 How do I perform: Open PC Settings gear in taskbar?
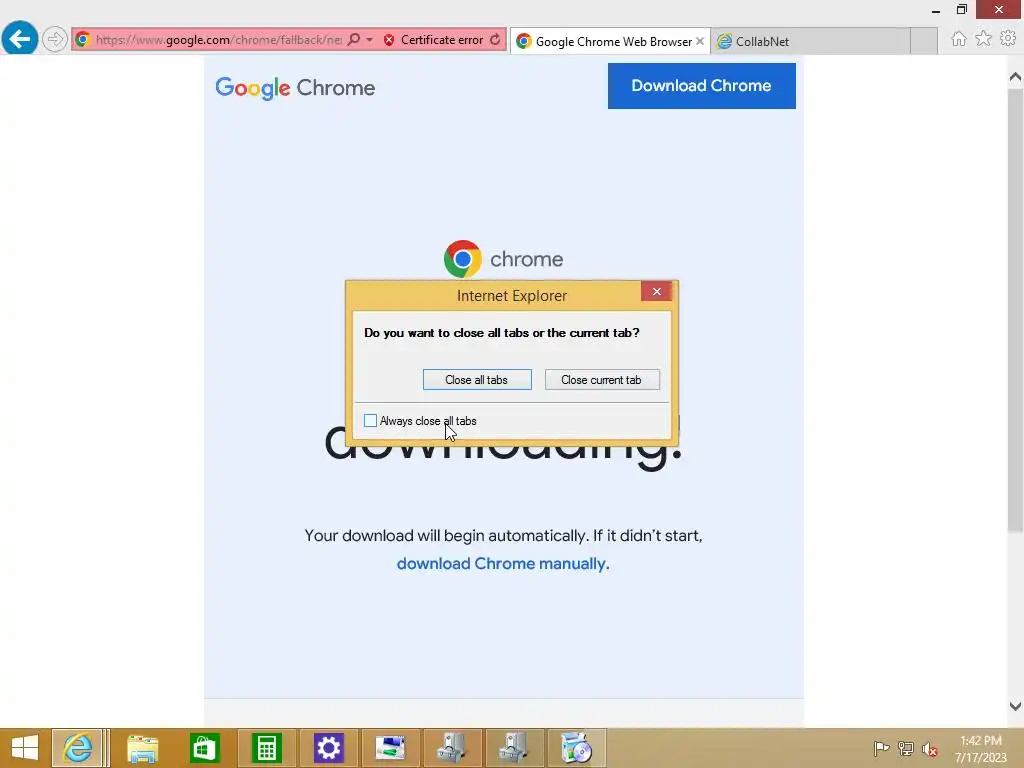[328, 748]
